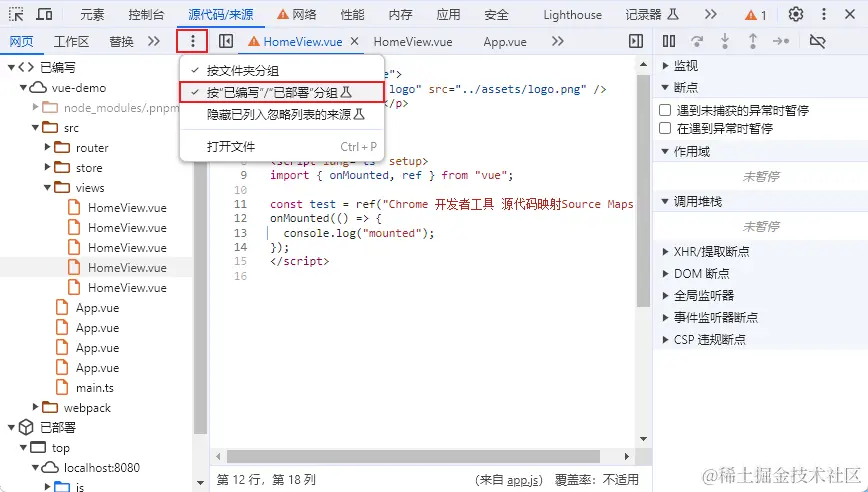Expand the webpack folder
This screenshot has height=492, width=868.
coord(35,407)
